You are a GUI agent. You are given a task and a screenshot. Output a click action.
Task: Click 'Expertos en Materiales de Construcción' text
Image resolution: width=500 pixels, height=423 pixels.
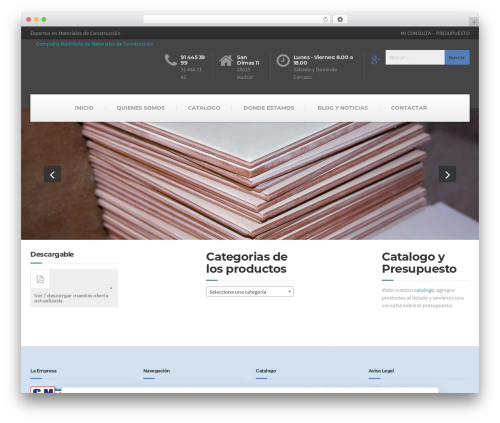point(75,33)
